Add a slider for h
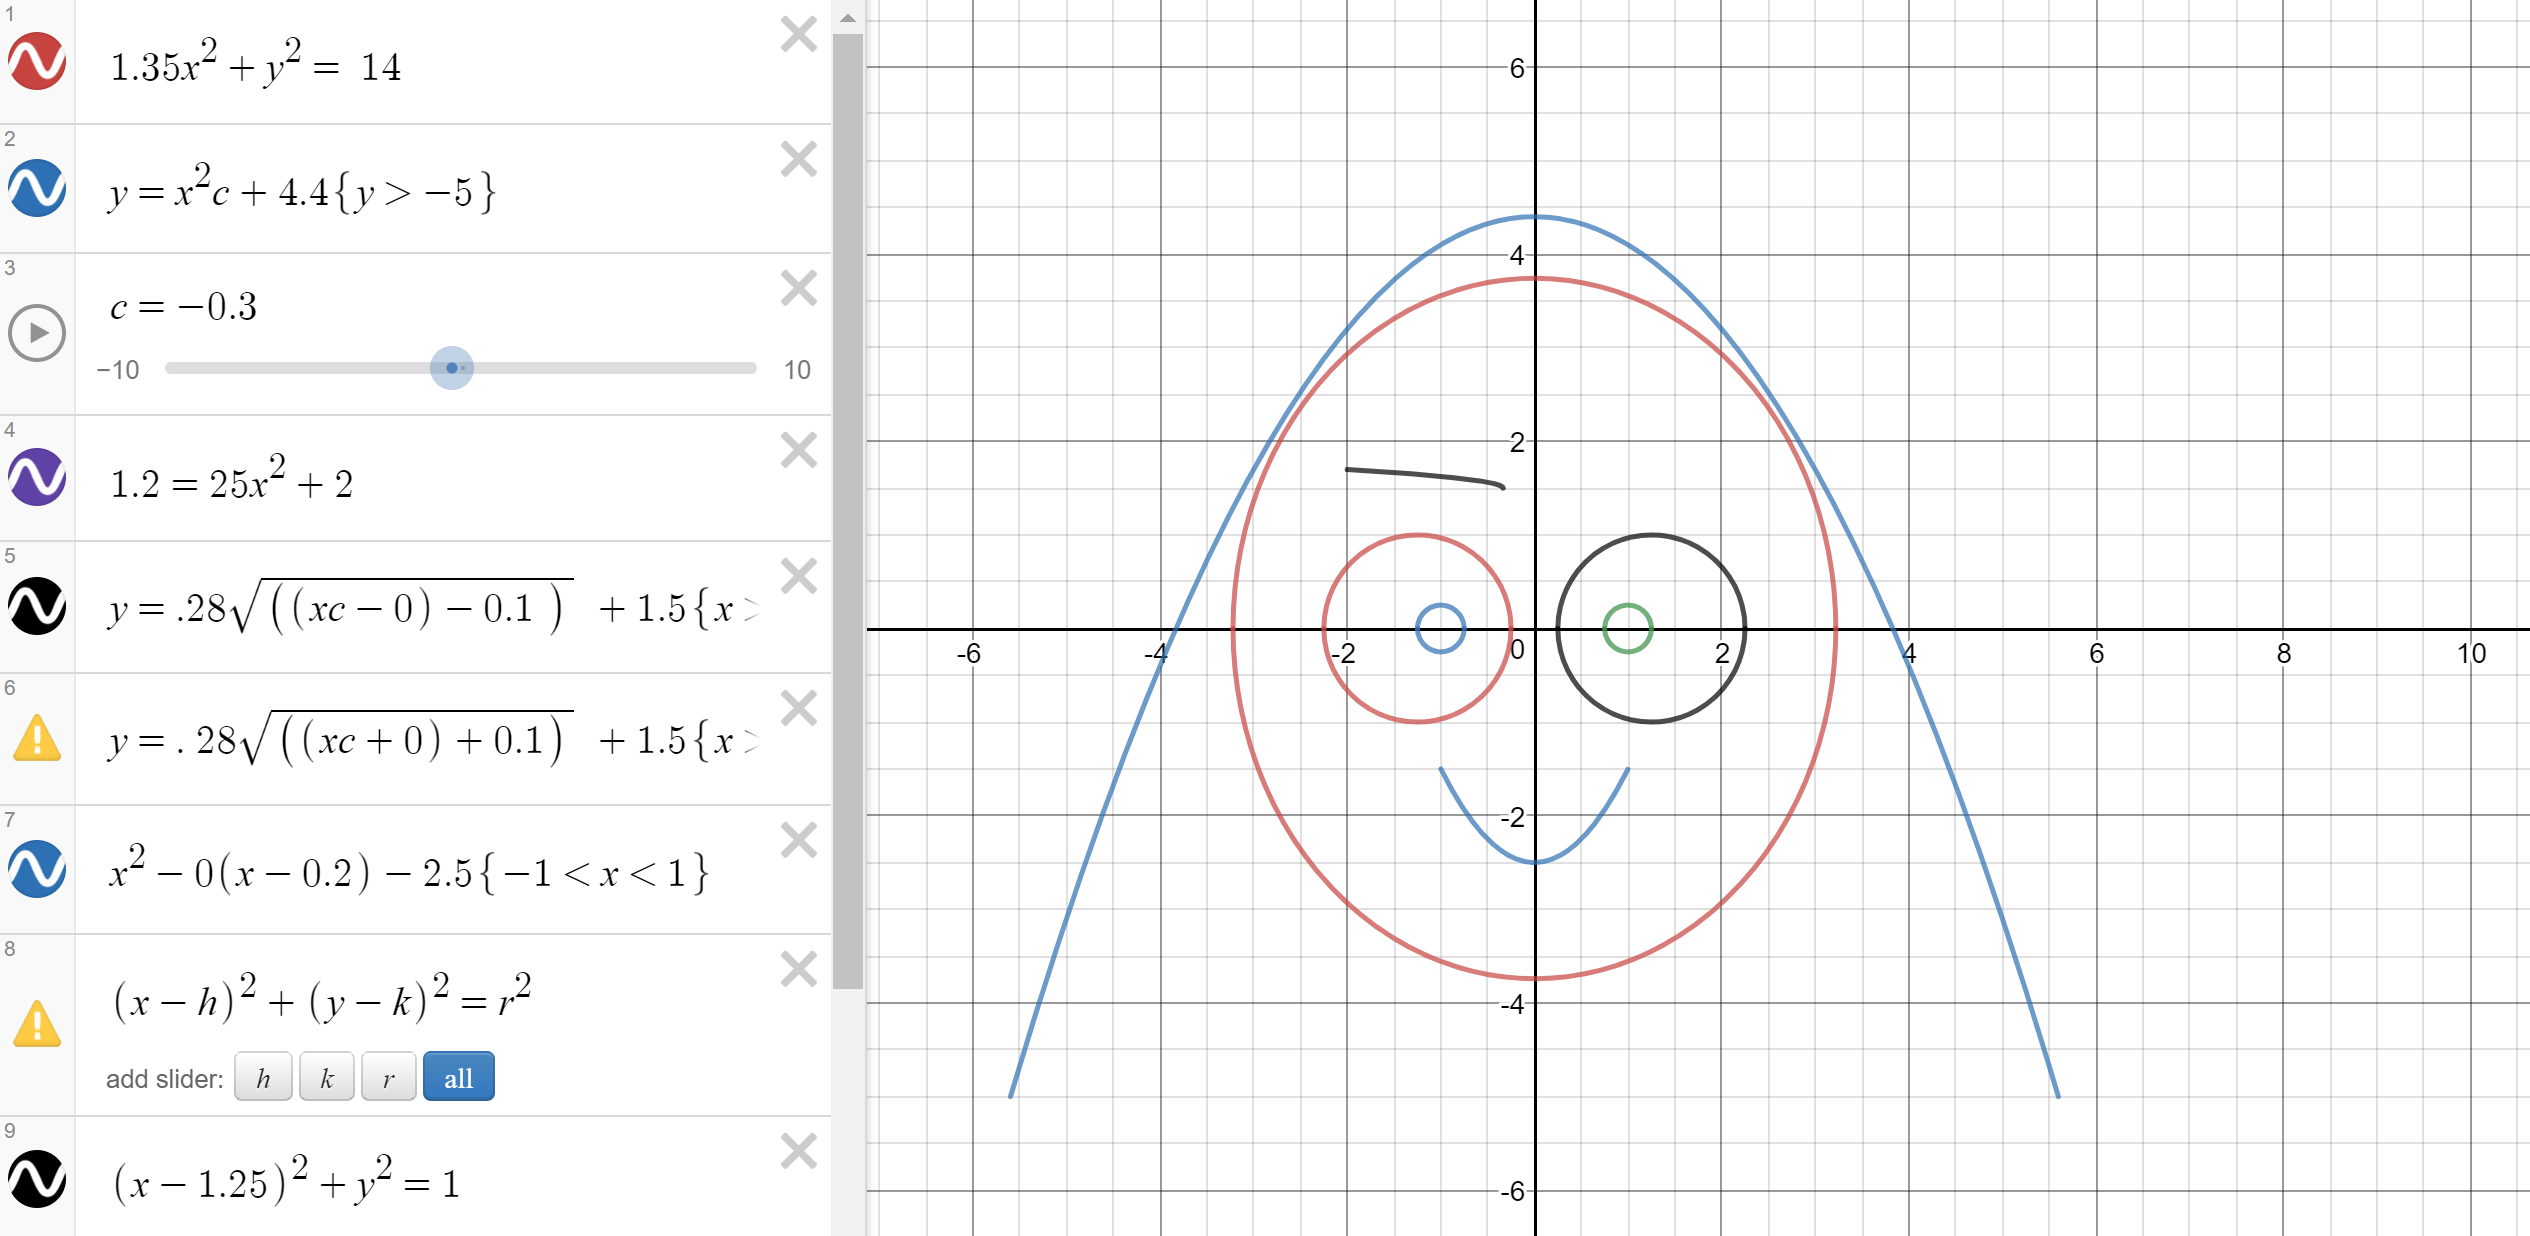 pos(263,1077)
